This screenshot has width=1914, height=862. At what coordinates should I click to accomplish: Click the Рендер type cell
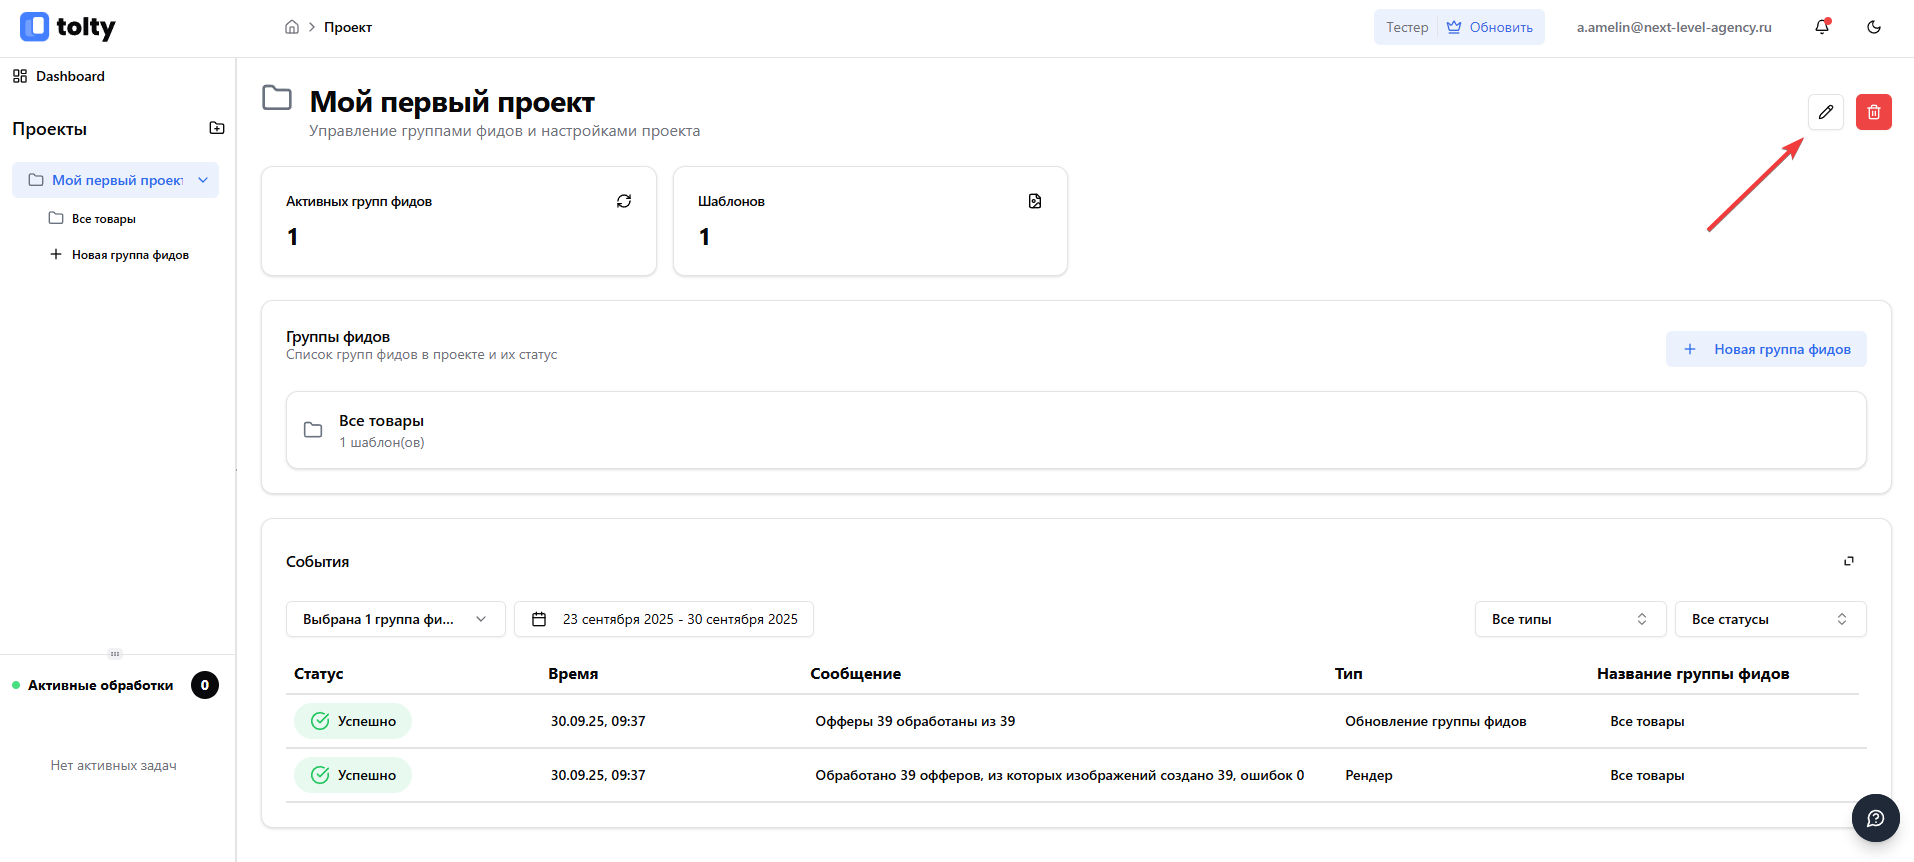1369,775
